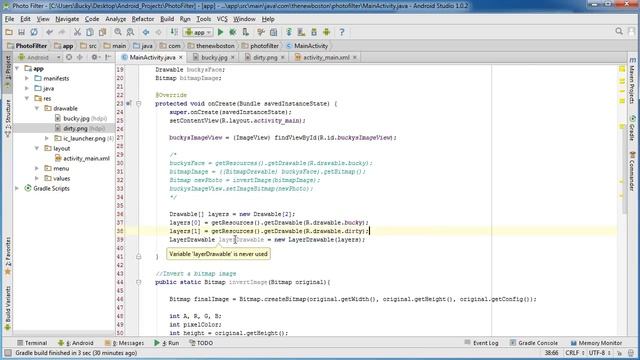Click the Debug app bug icon
The width and height of the screenshot is (640, 360).
point(233,32)
